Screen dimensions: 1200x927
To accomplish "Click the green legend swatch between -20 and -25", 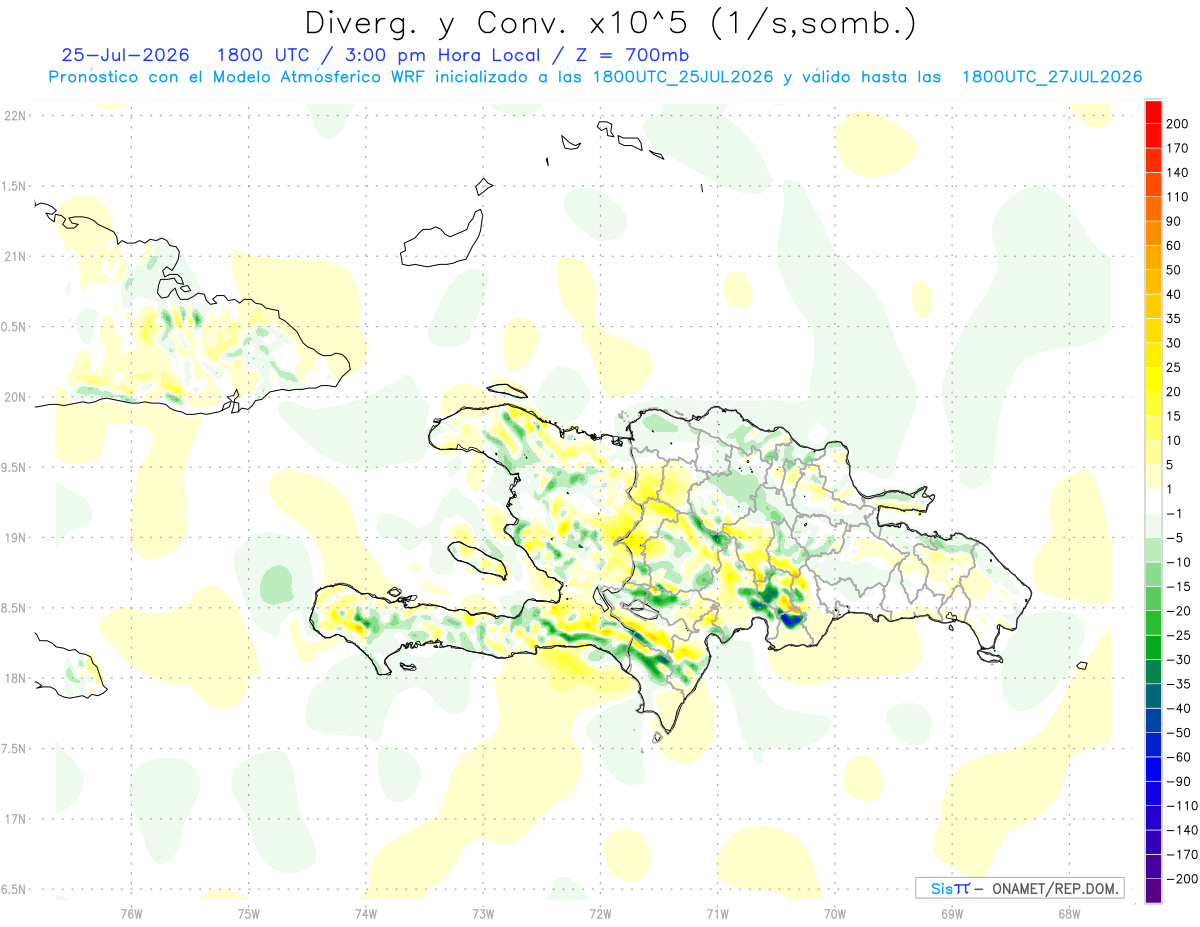I will click(1153, 623).
